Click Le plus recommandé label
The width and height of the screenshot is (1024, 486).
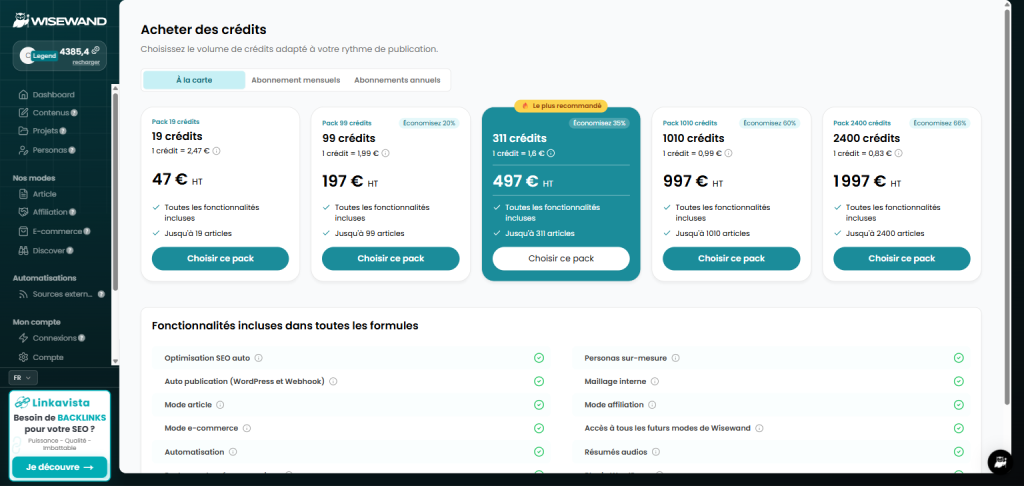click(561, 106)
